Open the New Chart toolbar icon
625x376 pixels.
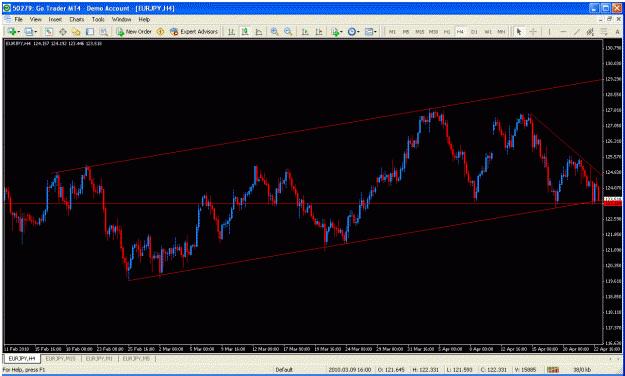click(11, 31)
